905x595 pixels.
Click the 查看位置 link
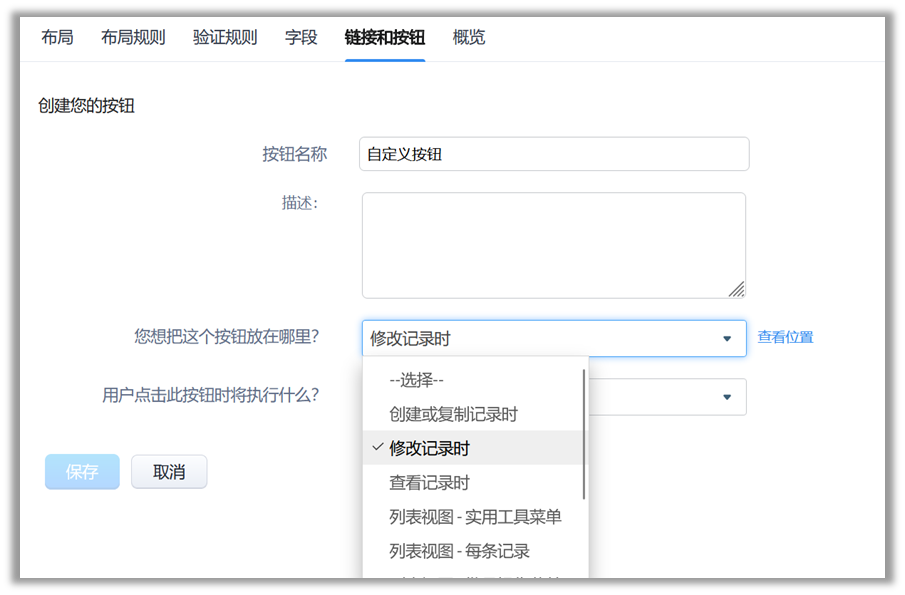point(785,337)
